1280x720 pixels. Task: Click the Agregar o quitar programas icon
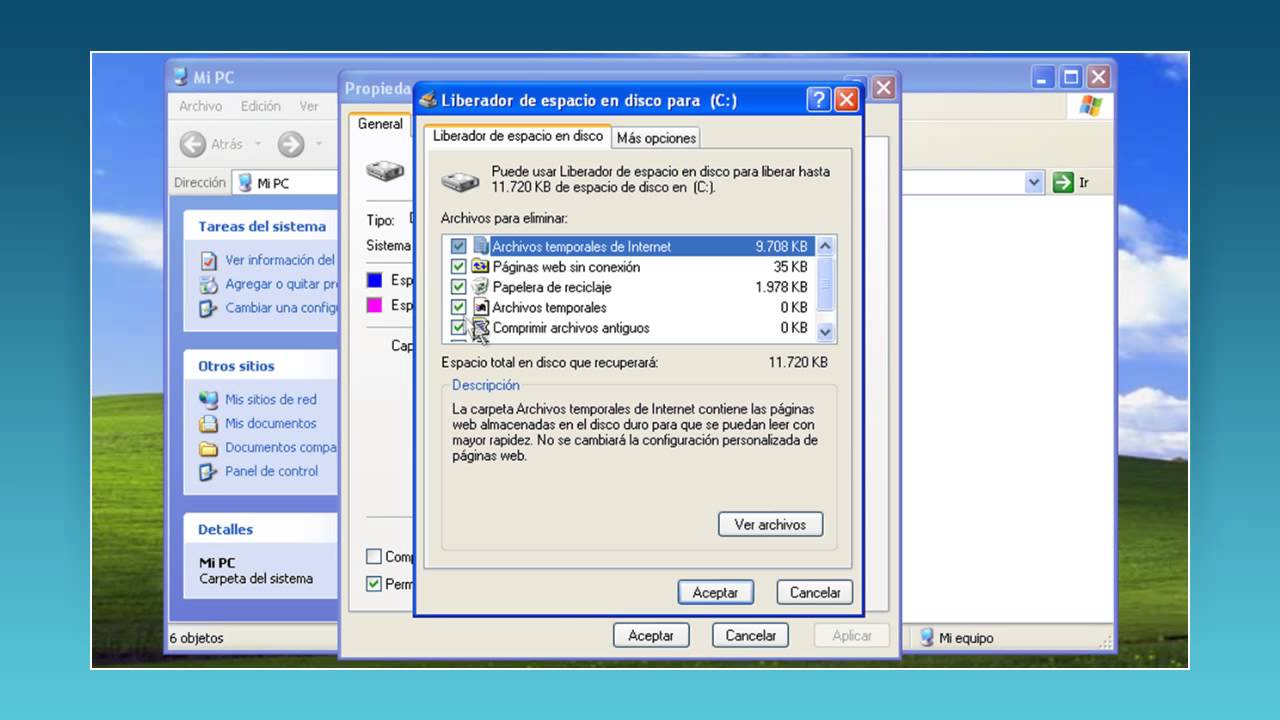[x=208, y=284]
